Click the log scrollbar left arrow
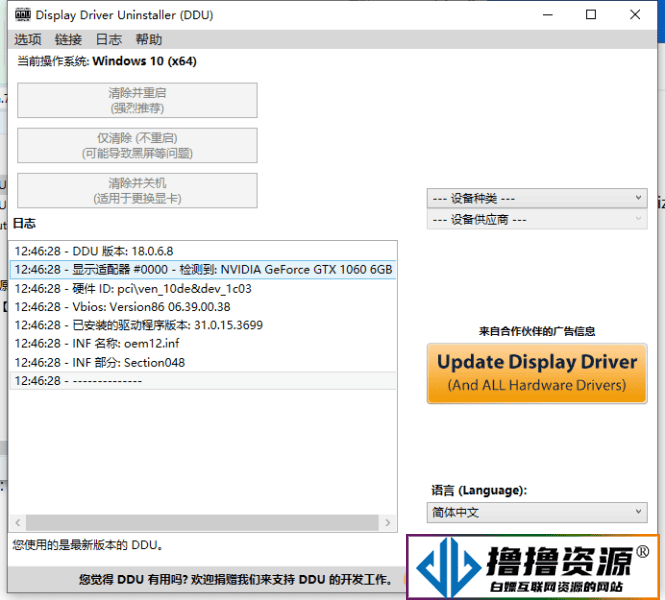The image size is (665, 600). (18, 522)
